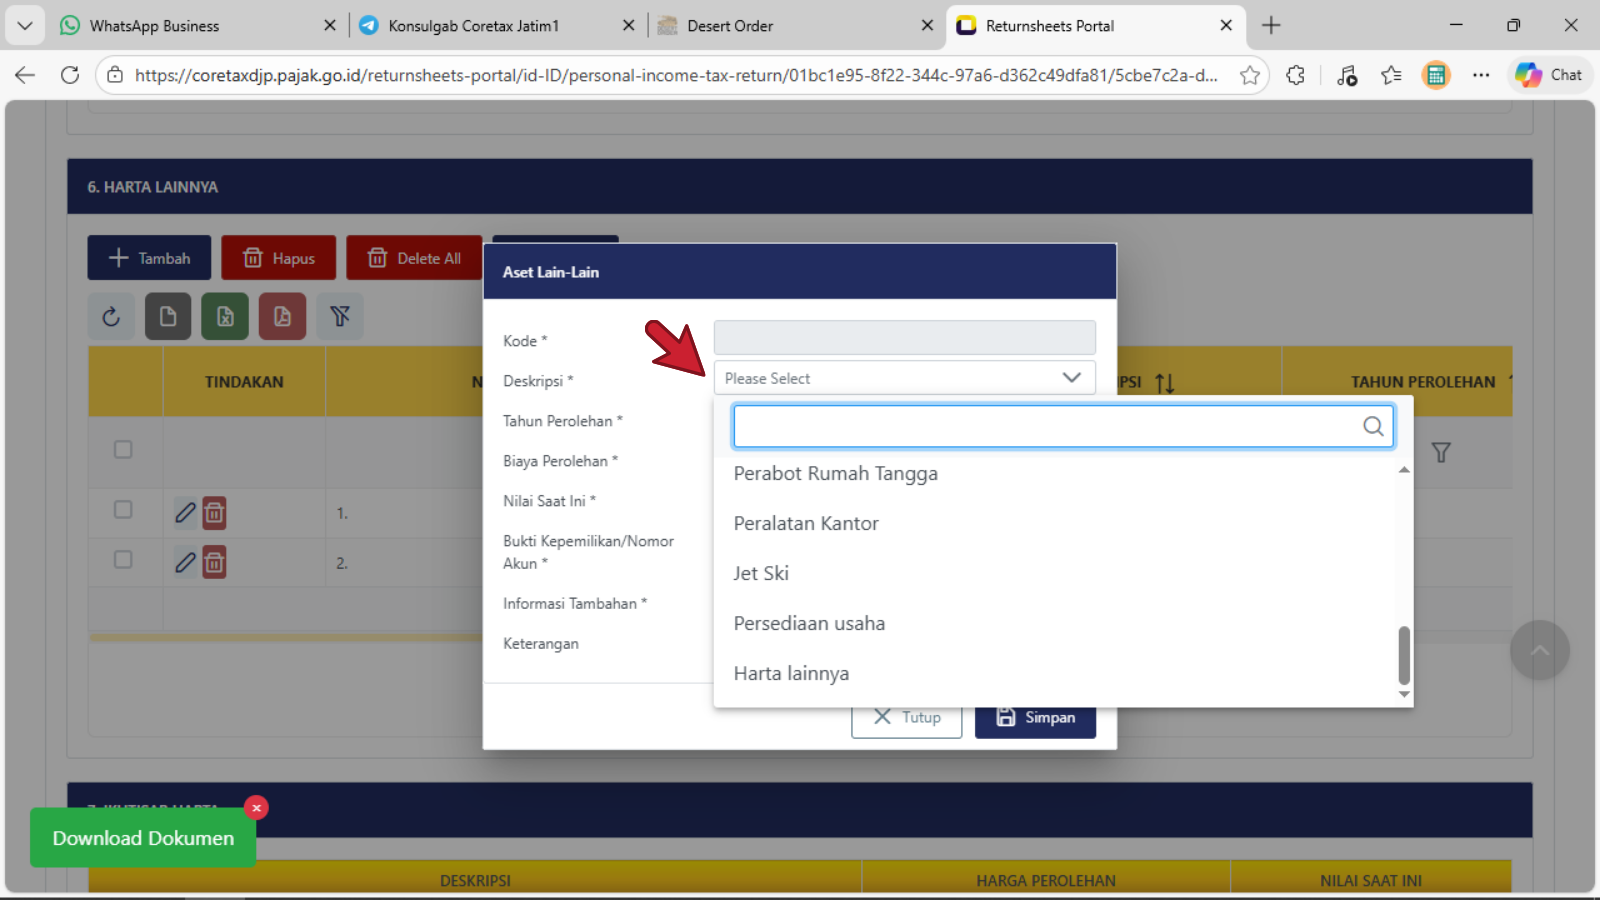Switch to the WhatsApp Business tab

click(154, 26)
